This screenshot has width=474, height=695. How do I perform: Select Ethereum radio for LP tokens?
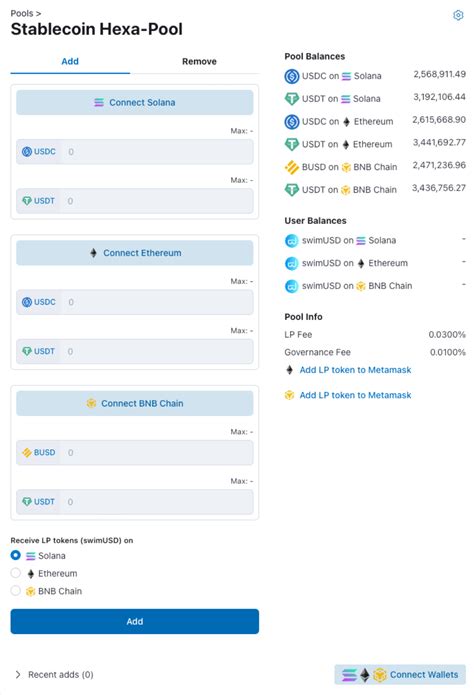pyautogui.click(x=16, y=573)
